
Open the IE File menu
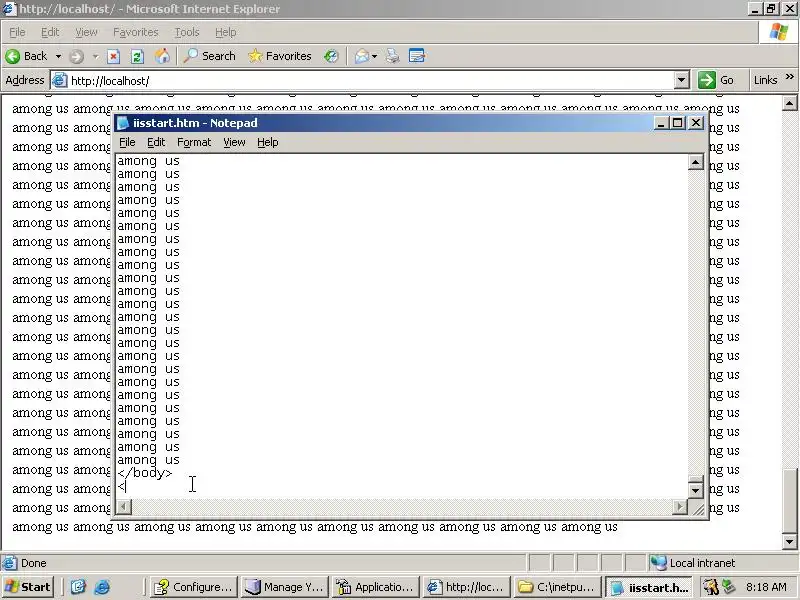pyautogui.click(x=17, y=32)
